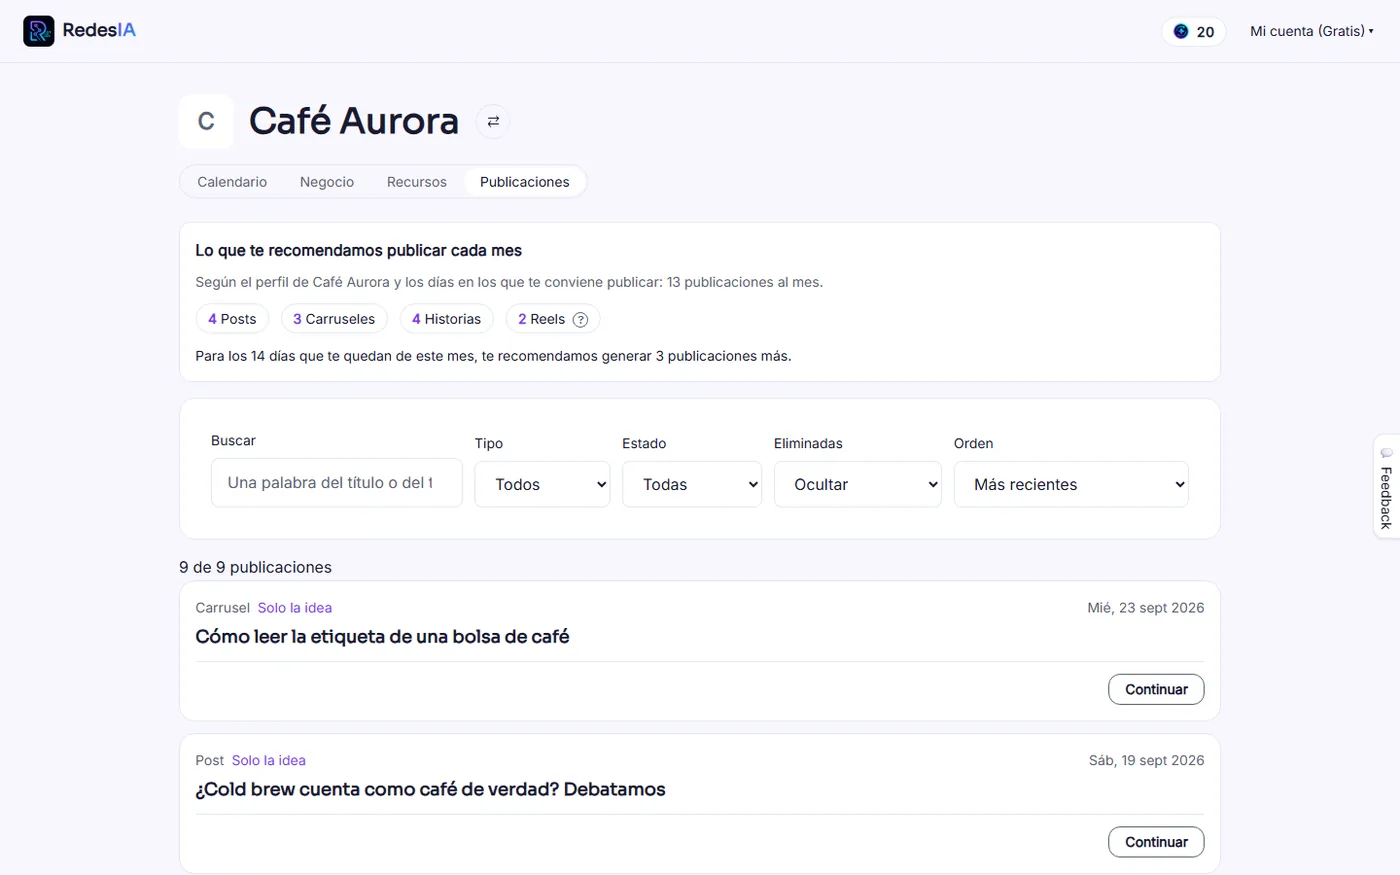1400x875 pixels.
Task: Open the Estado dropdown set to Todas
Action: pyautogui.click(x=692, y=484)
